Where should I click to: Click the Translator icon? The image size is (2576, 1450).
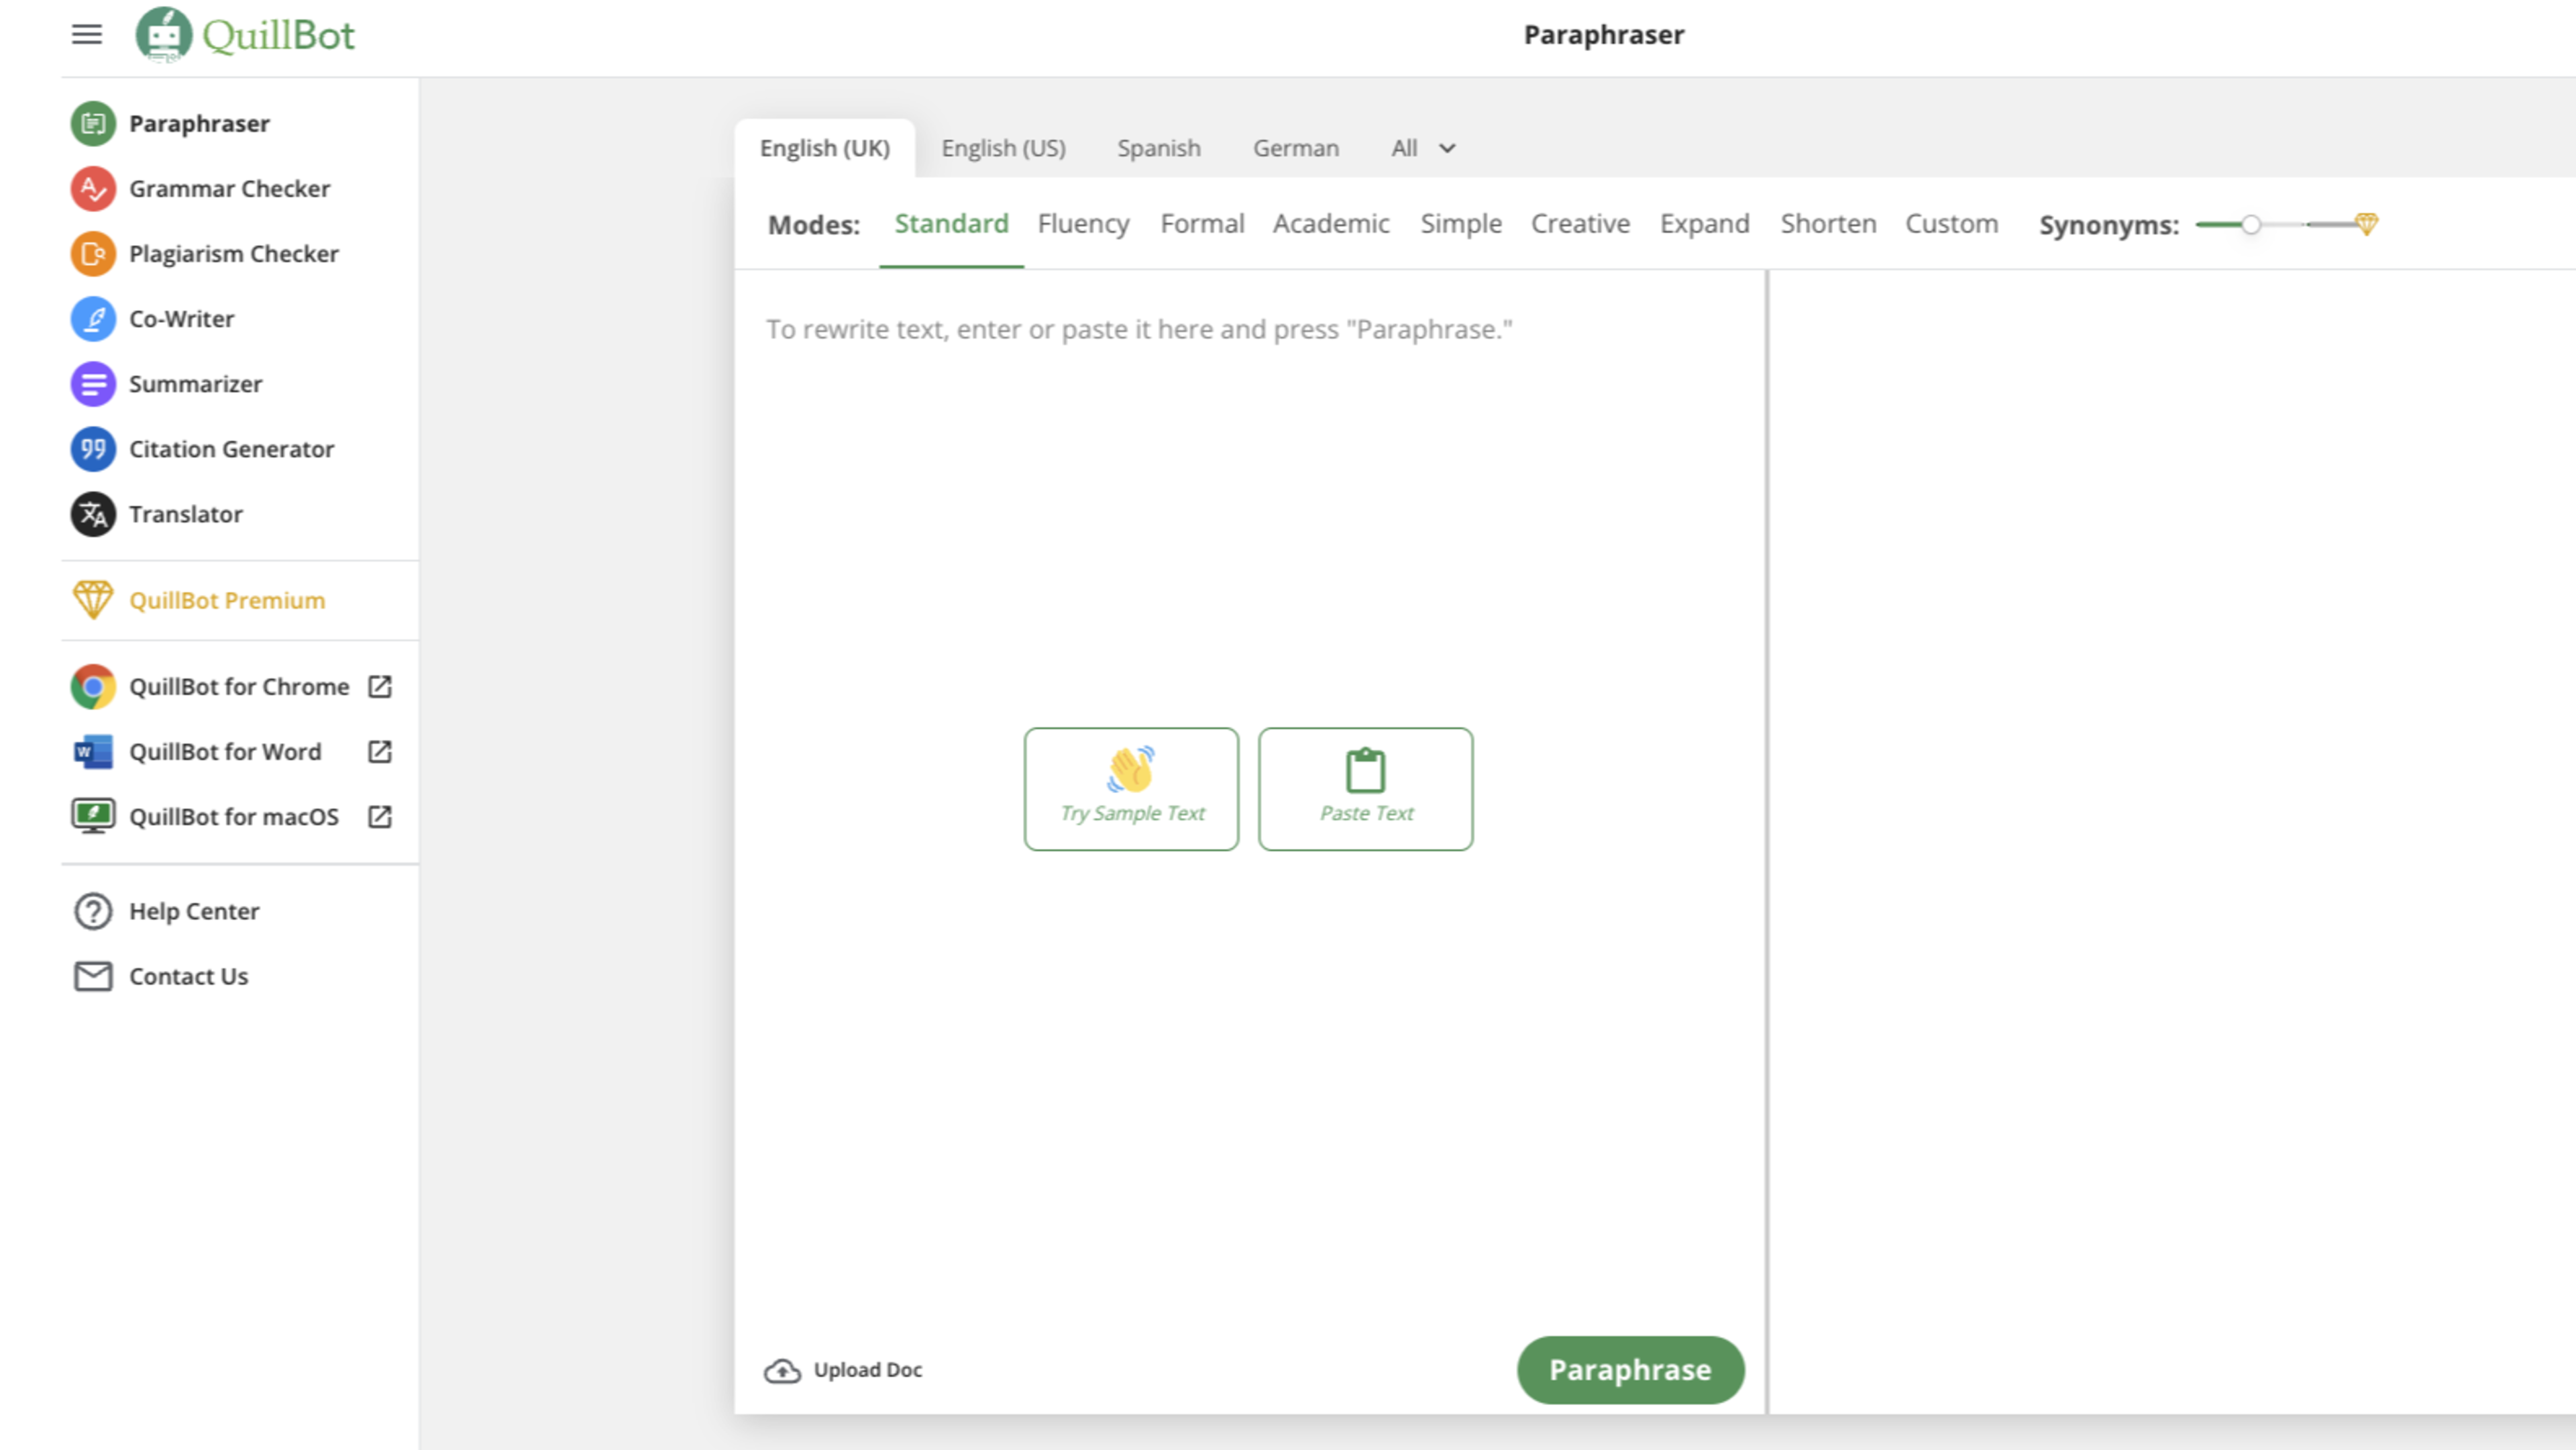click(92, 513)
